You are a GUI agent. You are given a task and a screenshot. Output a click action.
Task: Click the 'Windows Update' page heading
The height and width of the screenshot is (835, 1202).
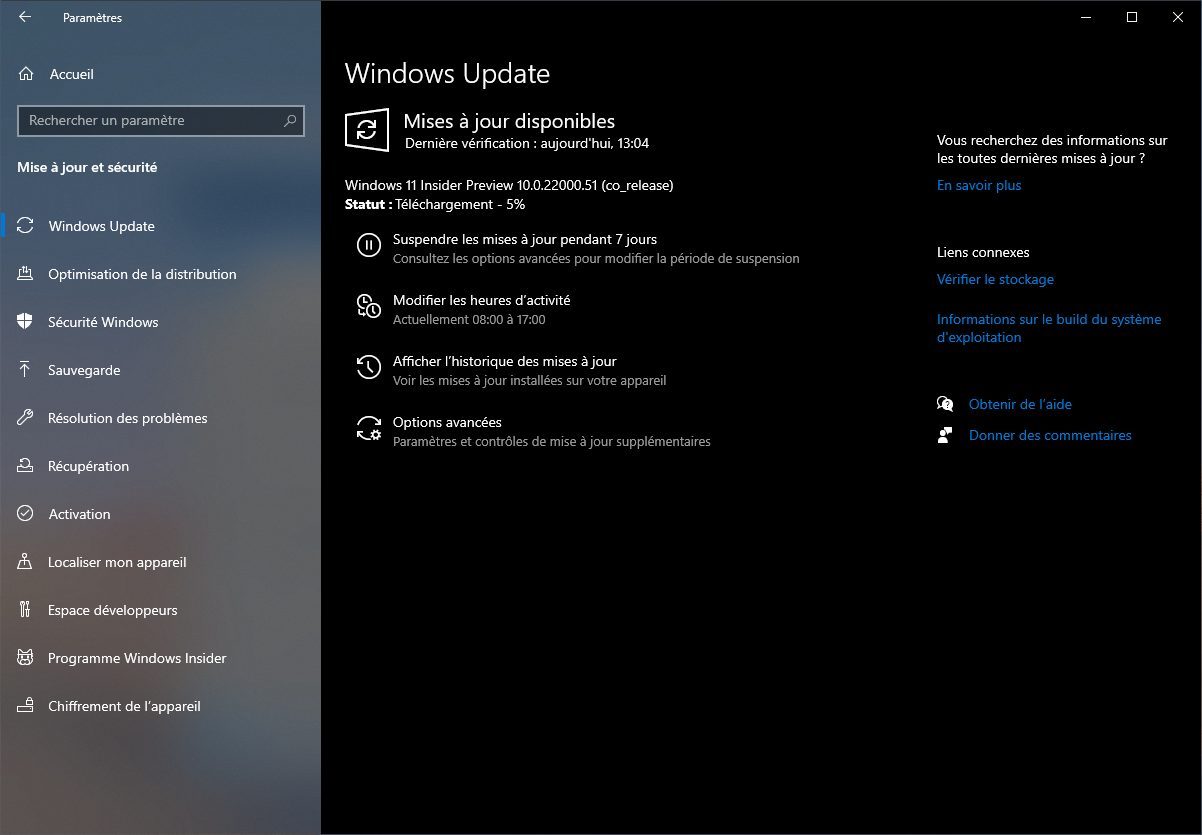pyautogui.click(x=447, y=74)
